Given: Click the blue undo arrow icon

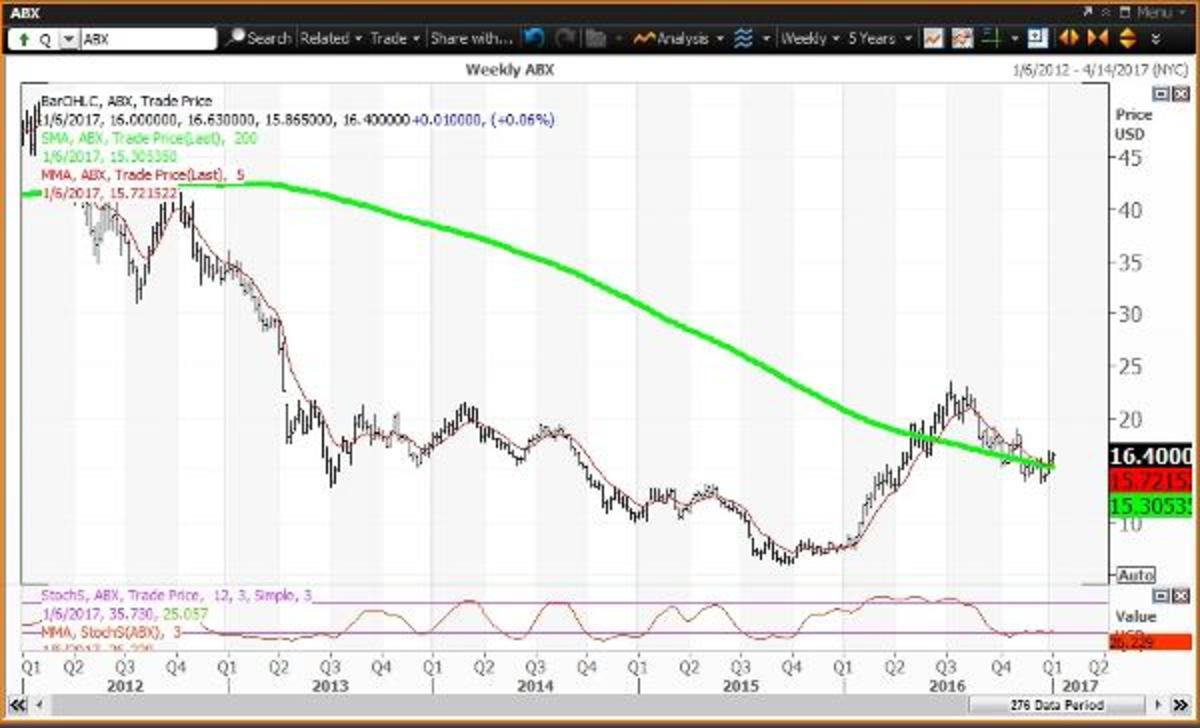Looking at the screenshot, I should [x=534, y=39].
